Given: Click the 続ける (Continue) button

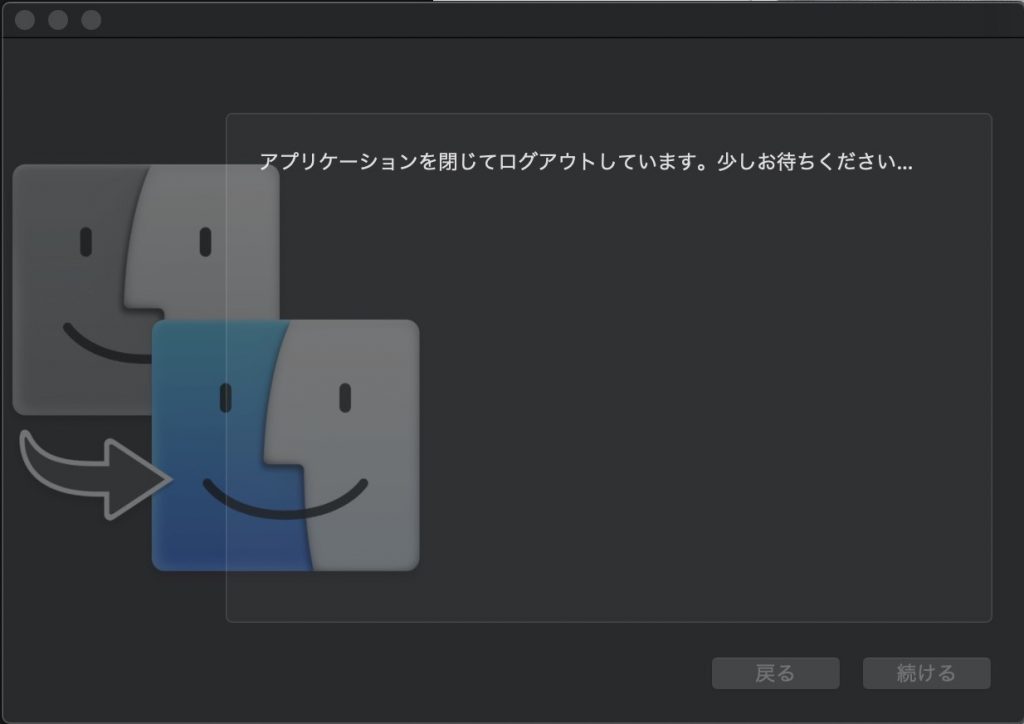Looking at the screenshot, I should (926, 673).
